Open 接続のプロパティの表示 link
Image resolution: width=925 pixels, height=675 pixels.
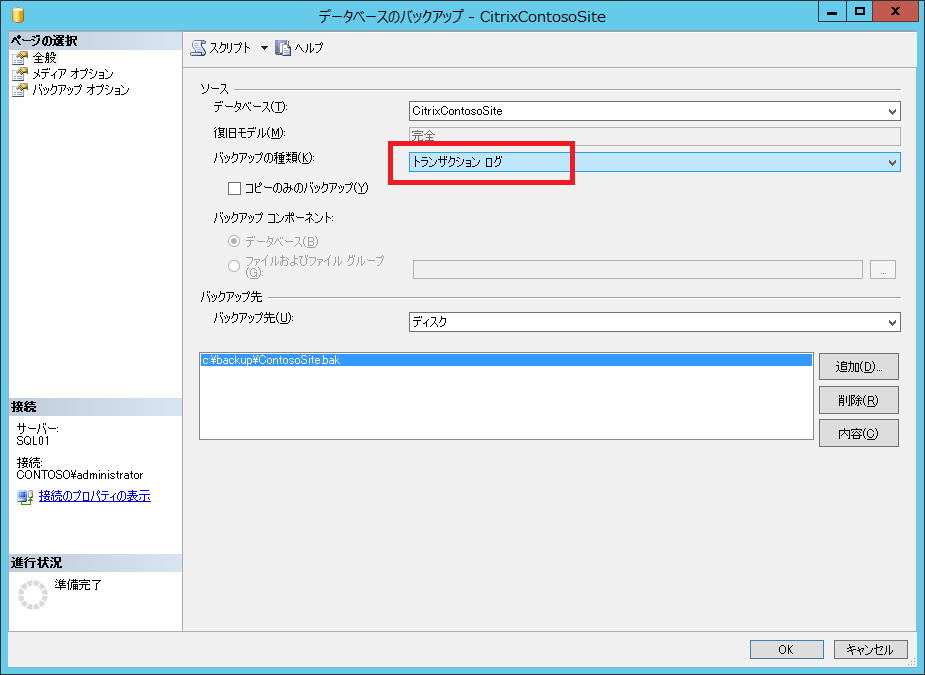click(95, 496)
